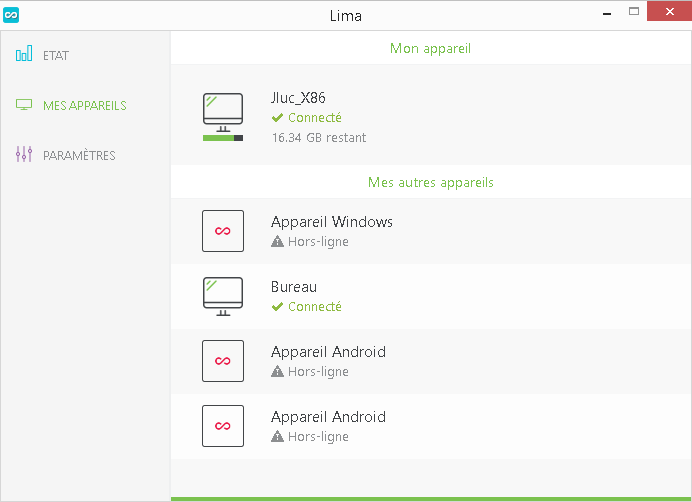Select the Appareil Windows device entry
Screen dimensions: 692x502
pyautogui.click(x=431, y=231)
